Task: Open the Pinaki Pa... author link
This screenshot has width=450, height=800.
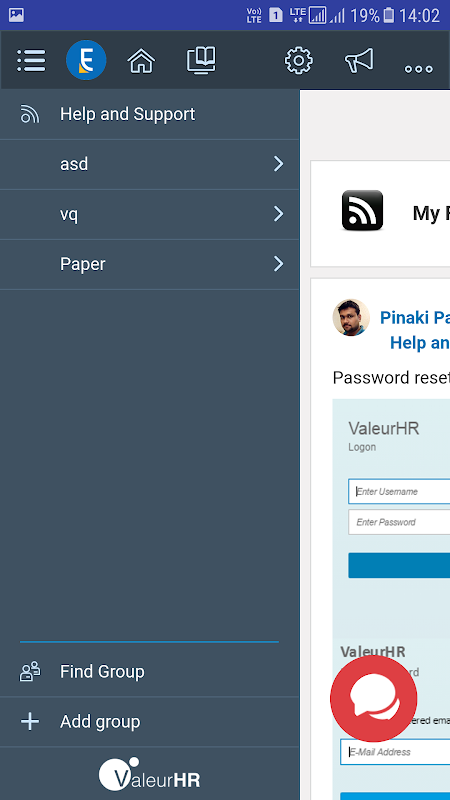Action: click(415, 318)
